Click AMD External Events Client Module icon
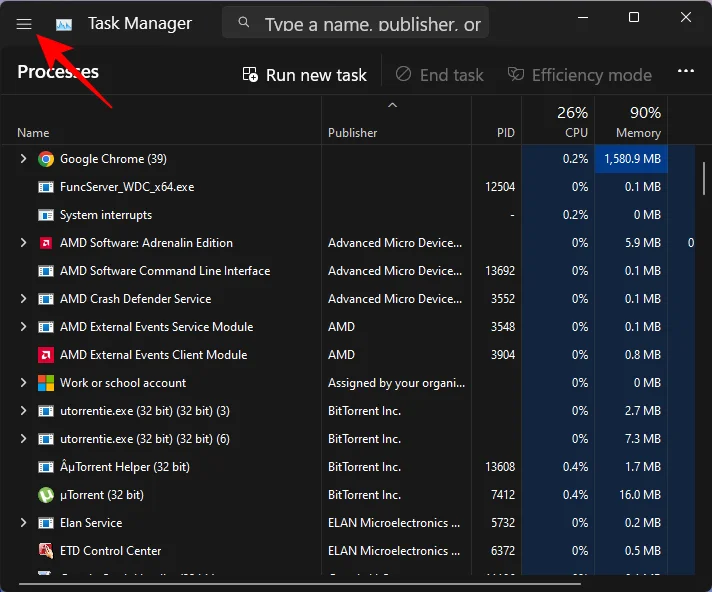 46,355
